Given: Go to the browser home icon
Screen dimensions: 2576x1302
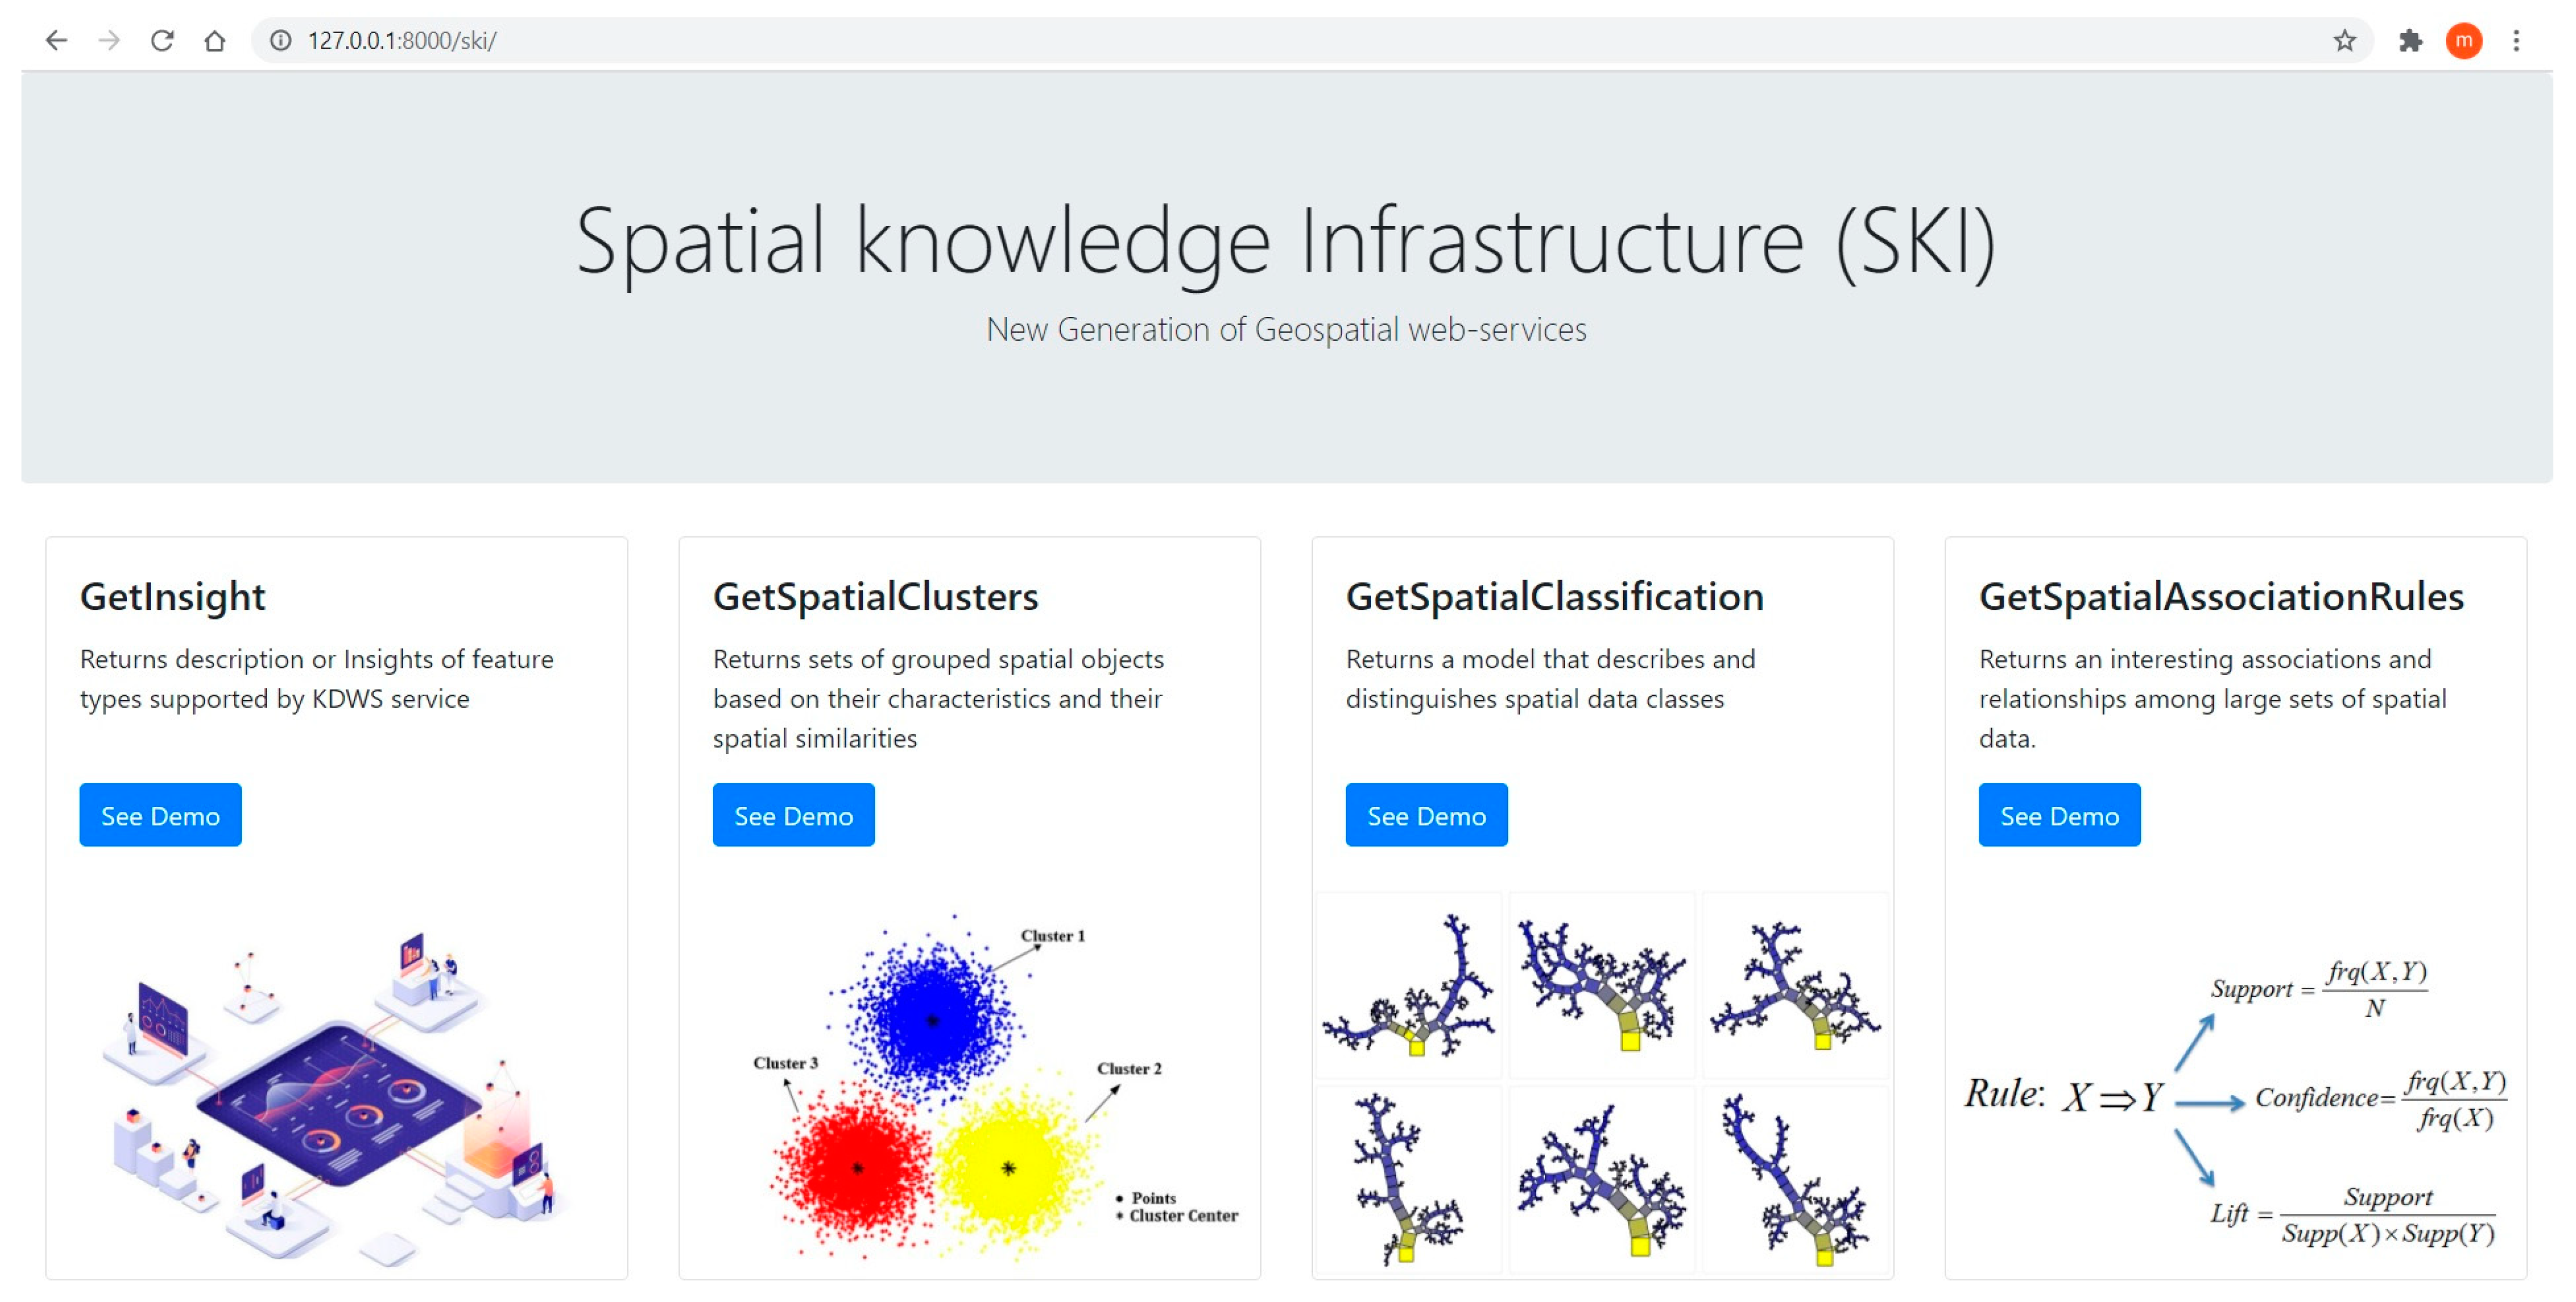Looking at the screenshot, I should (214, 40).
